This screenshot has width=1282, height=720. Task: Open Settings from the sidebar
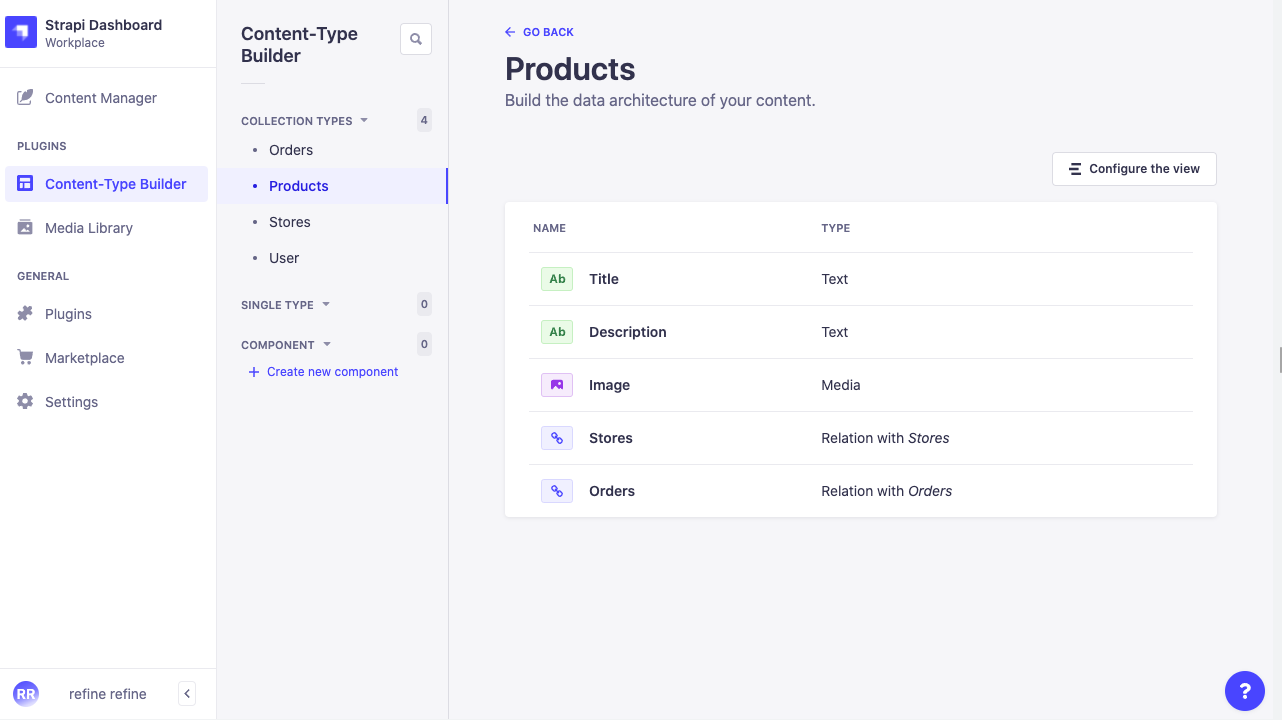click(69, 401)
